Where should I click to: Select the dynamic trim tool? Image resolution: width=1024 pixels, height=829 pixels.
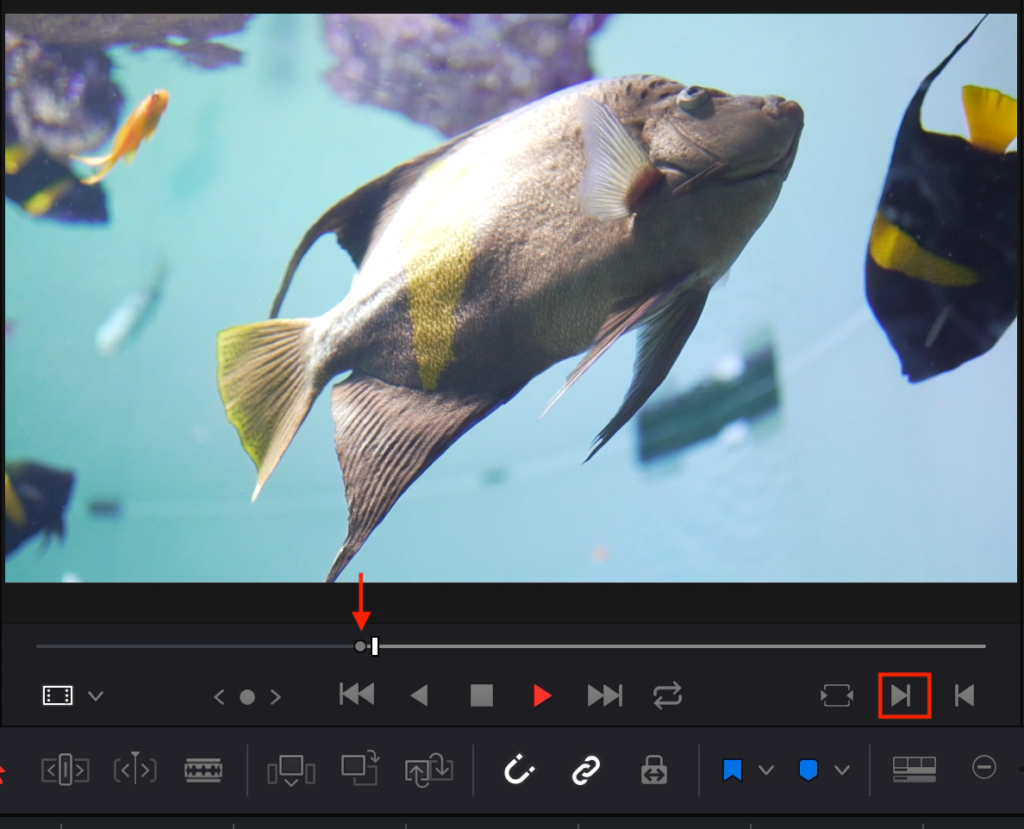click(x=134, y=770)
